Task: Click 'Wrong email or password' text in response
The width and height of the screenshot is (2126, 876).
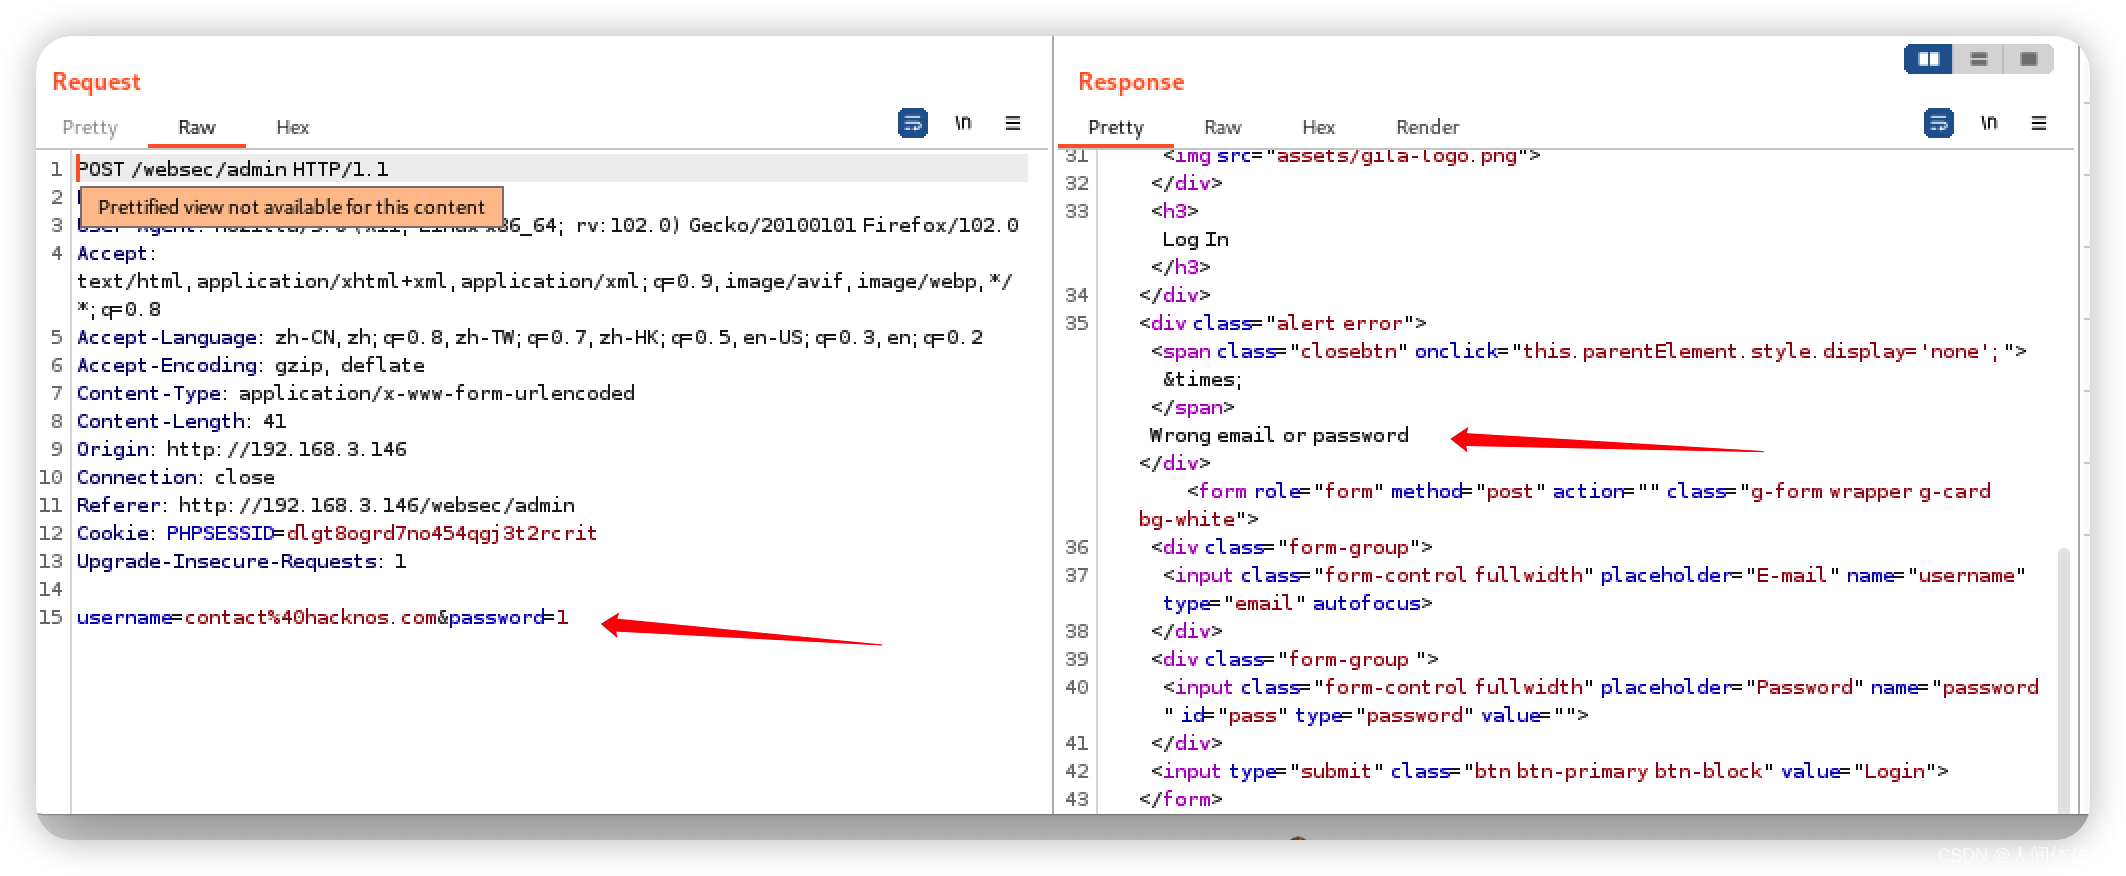Action: [x=1279, y=435]
